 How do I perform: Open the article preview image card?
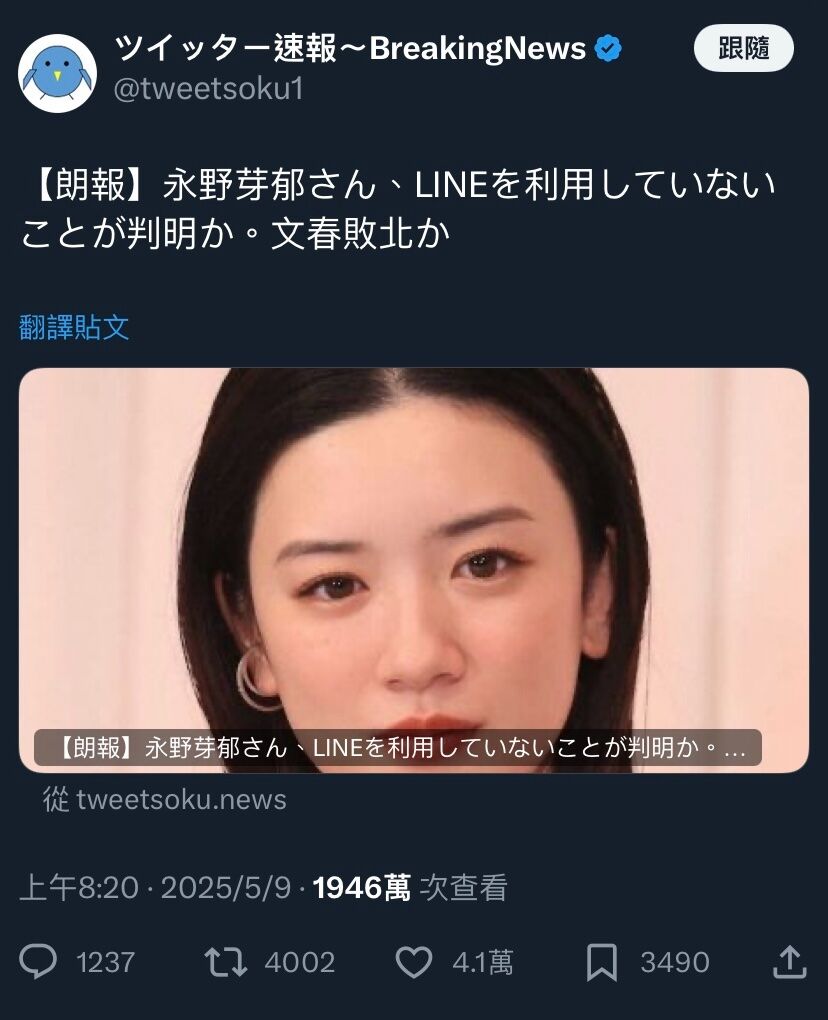414,570
